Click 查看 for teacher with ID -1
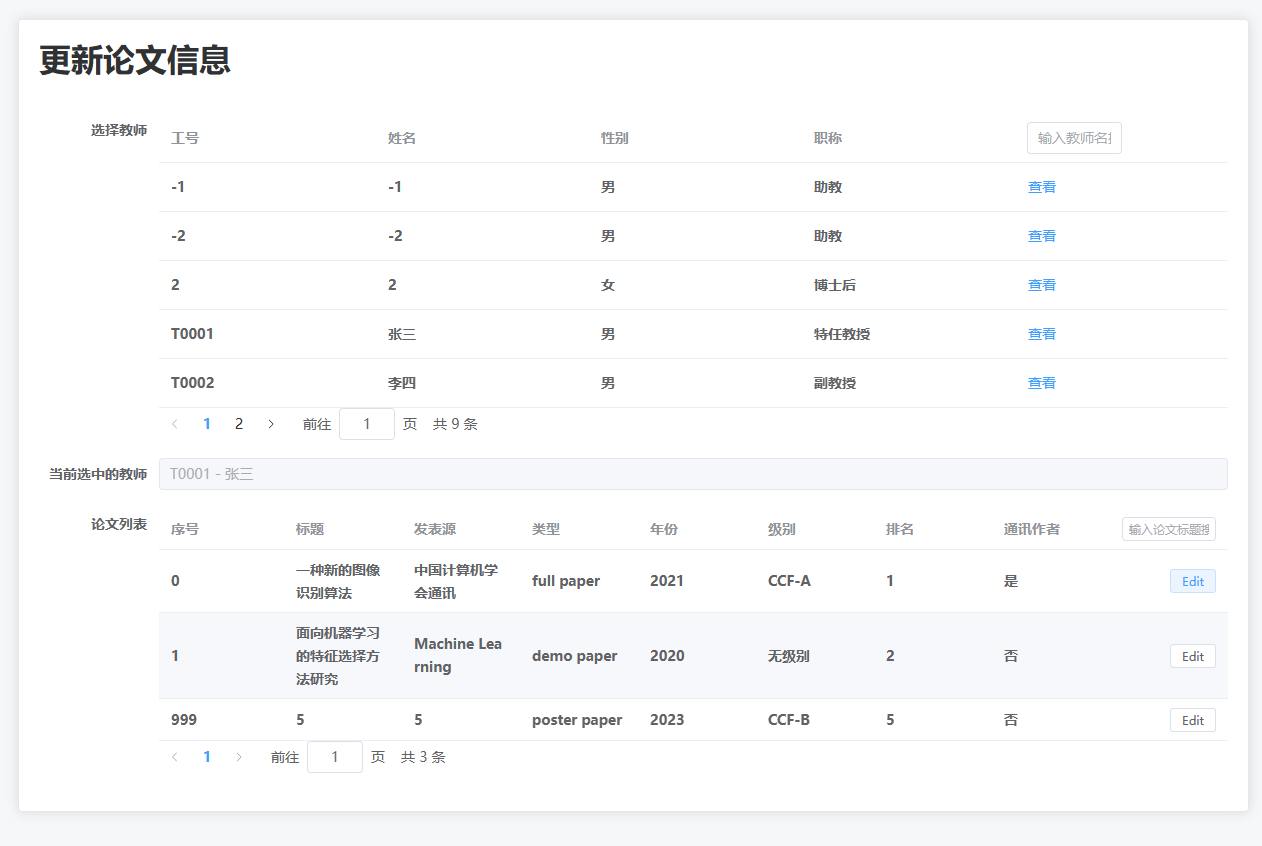Image resolution: width=1262 pixels, height=846 pixels. point(1042,186)
